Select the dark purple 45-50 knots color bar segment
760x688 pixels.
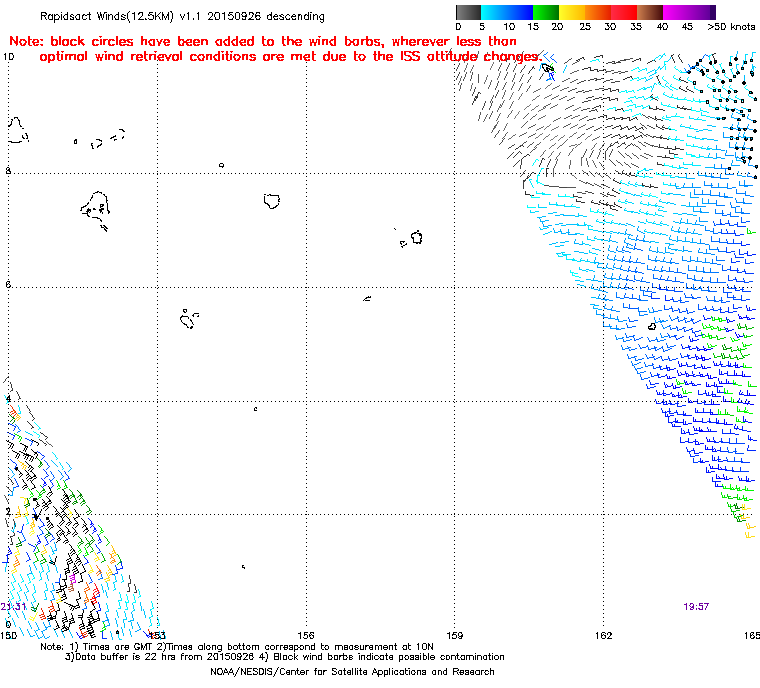(x=702, y=12)
